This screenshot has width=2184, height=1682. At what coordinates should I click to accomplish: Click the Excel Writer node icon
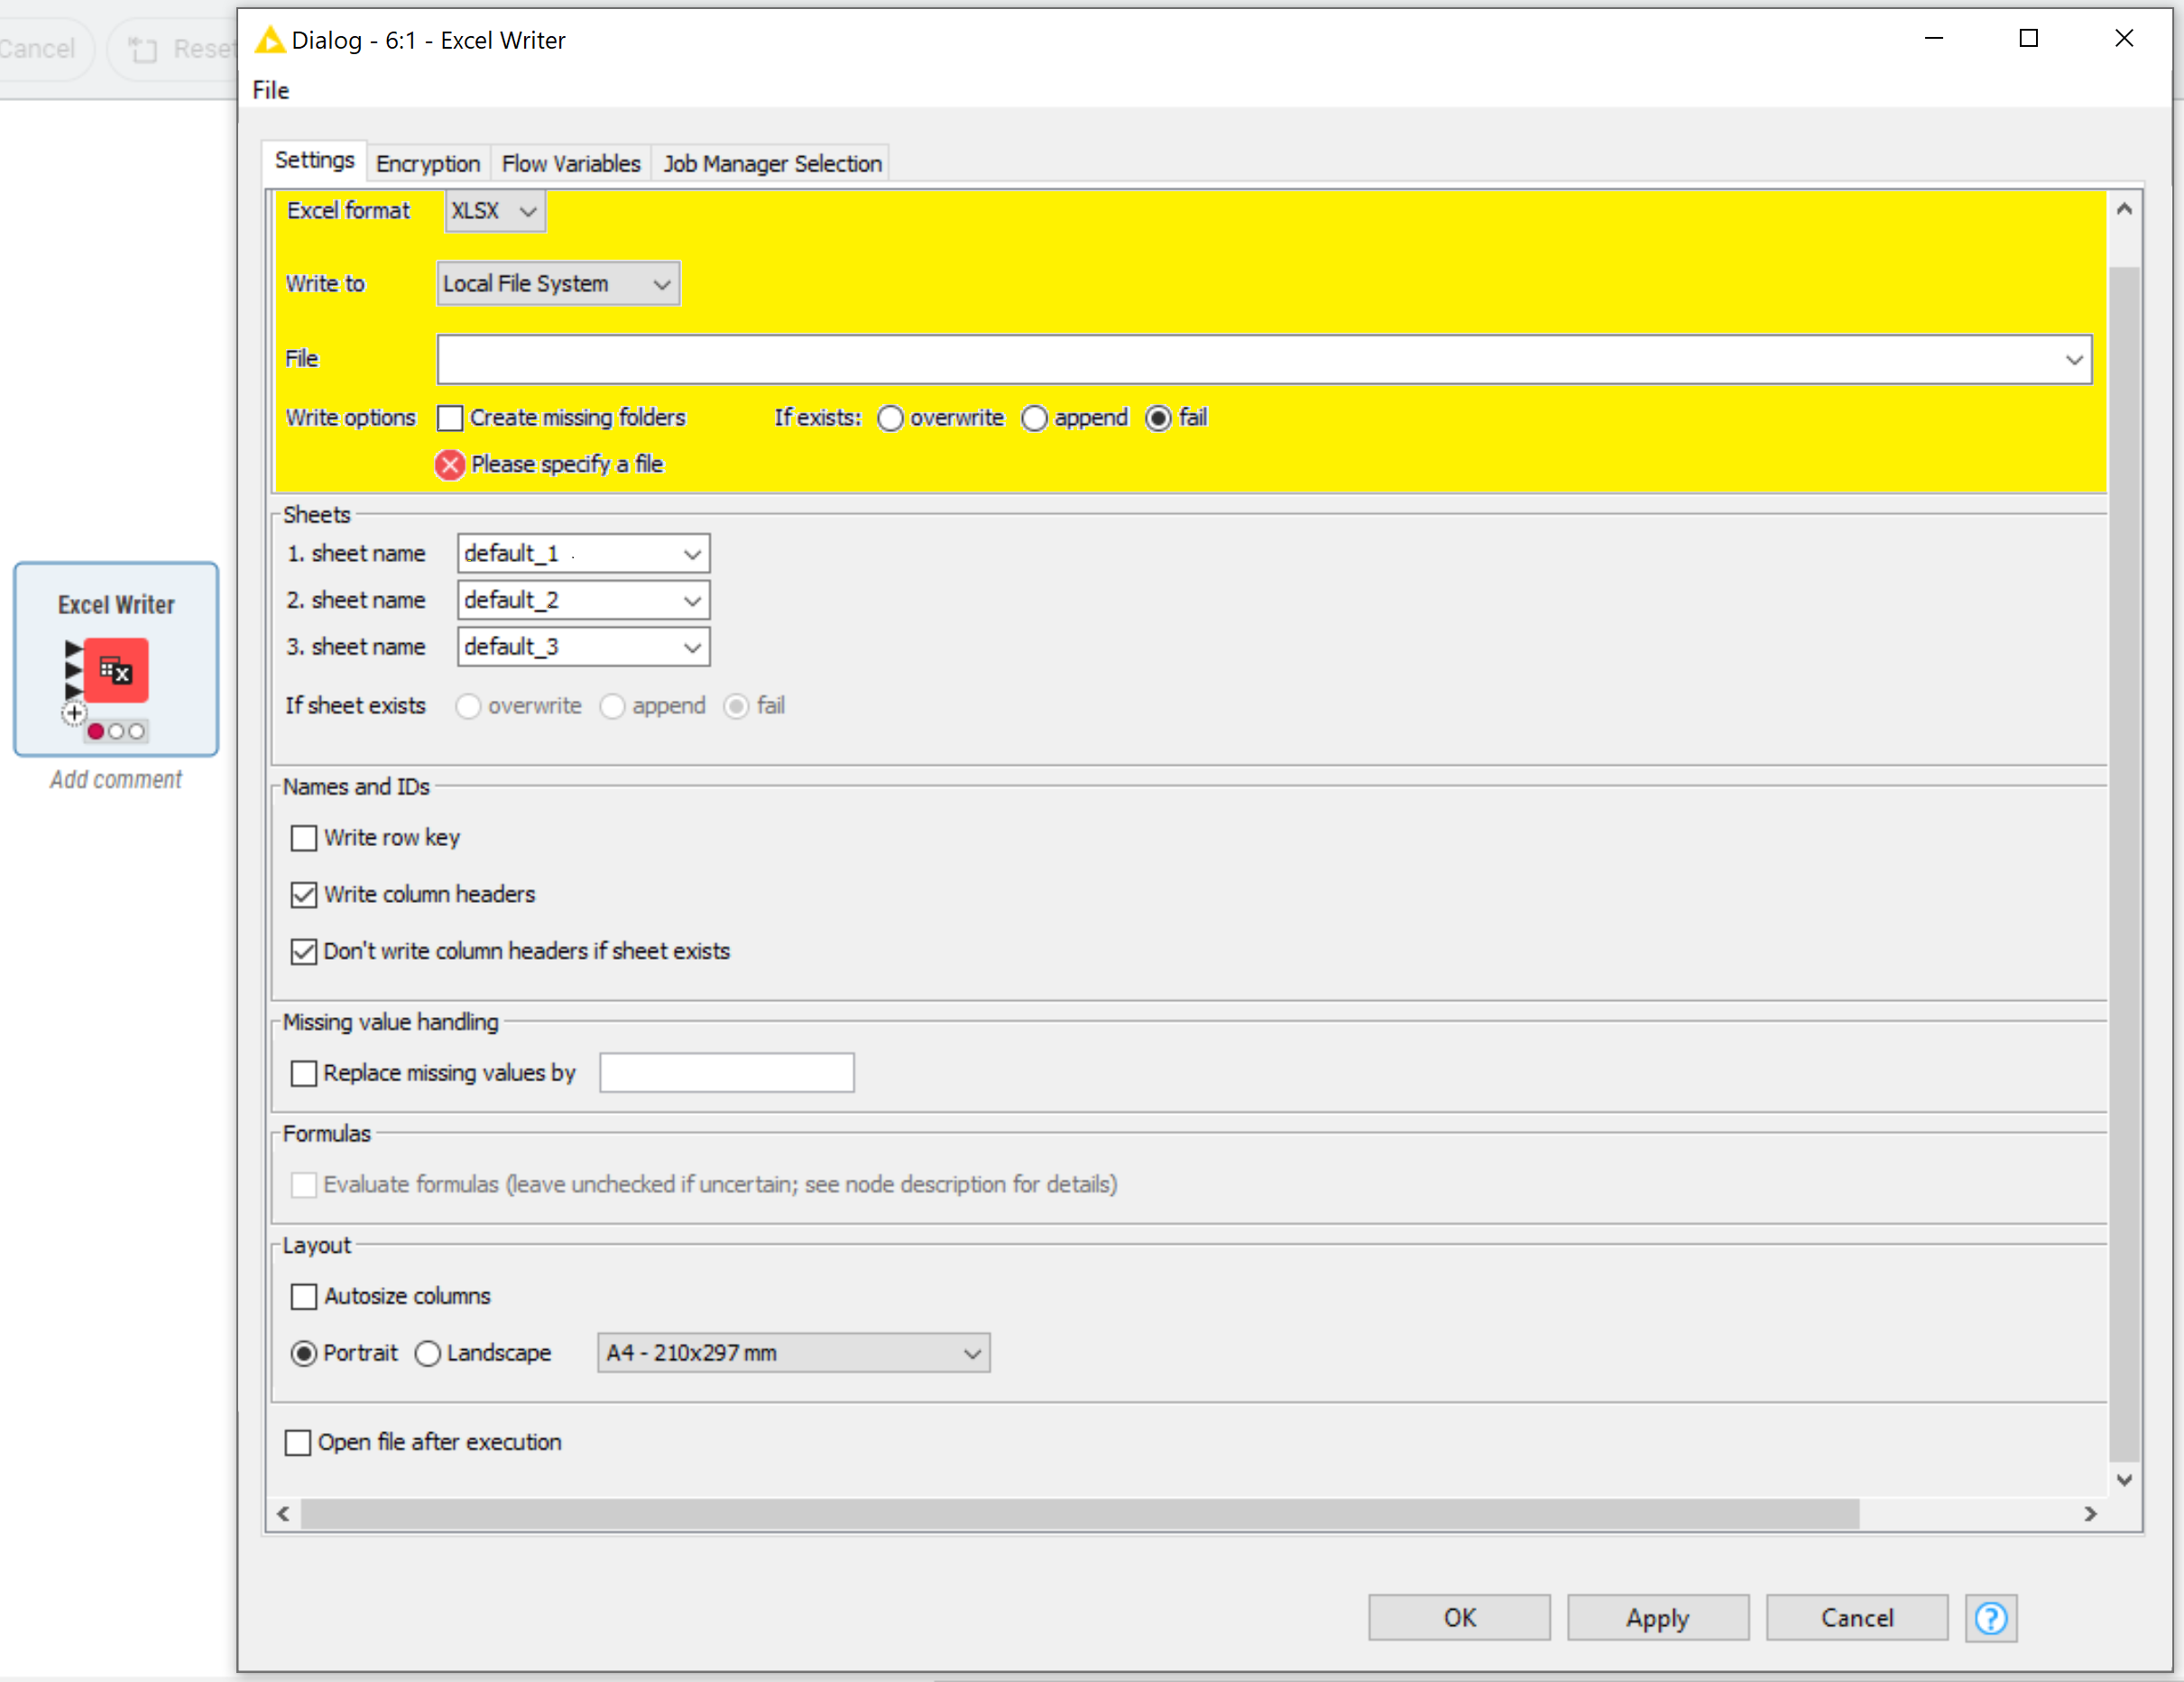116,670
